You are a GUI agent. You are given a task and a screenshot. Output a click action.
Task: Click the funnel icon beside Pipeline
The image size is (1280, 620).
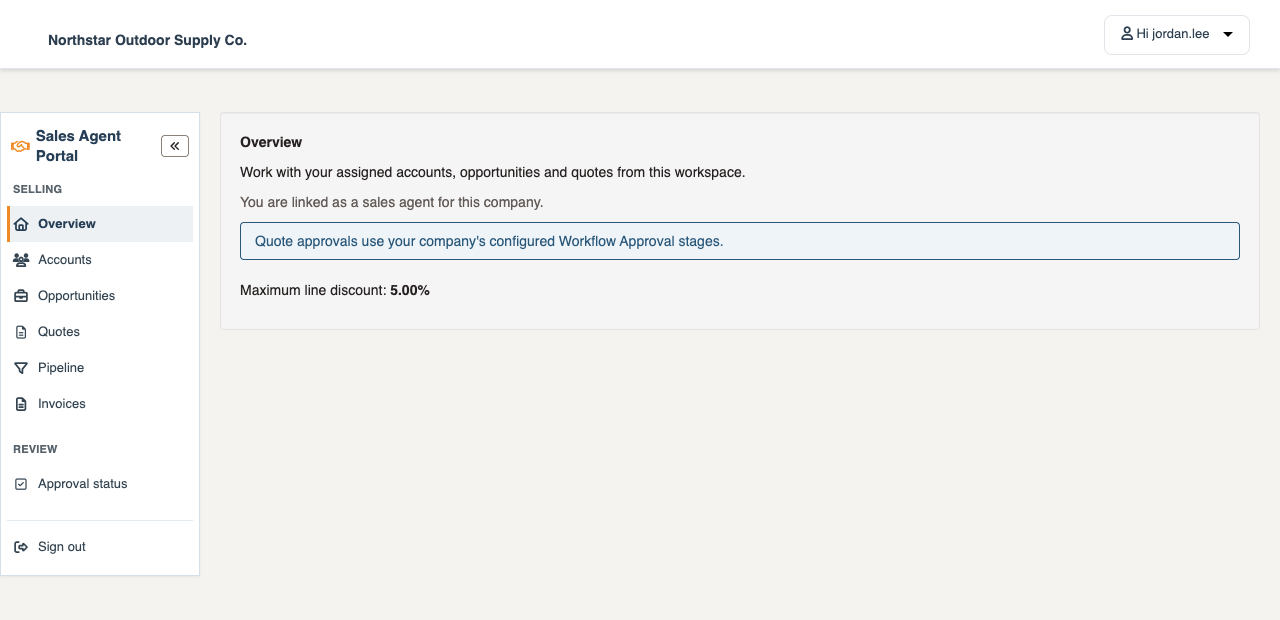pyautogui.click(x=21, y=368)
